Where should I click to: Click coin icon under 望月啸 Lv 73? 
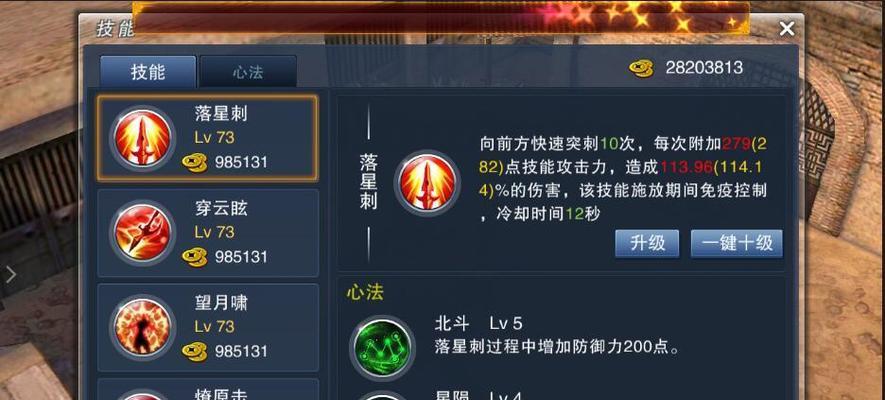[195, 351]
